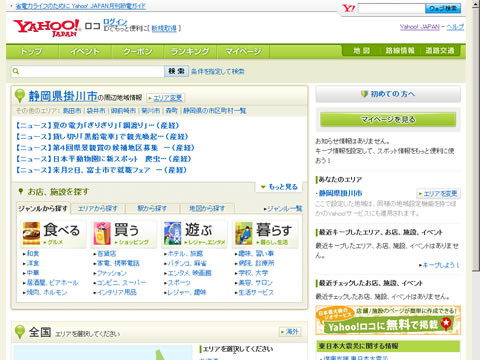Click the マイページを見る green button
480x360 pixels.
(388, 120)
